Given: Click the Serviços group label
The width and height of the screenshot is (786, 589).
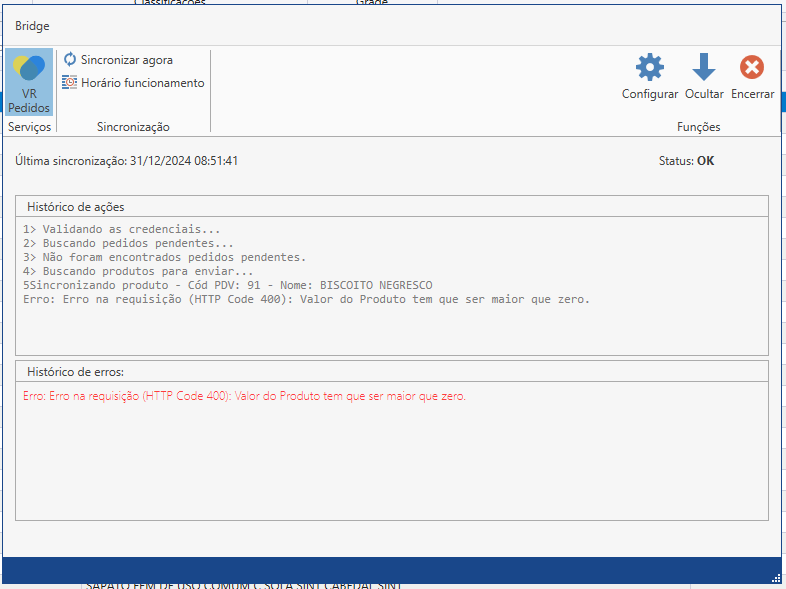Looking at the screenshot, I should point(30,127).
